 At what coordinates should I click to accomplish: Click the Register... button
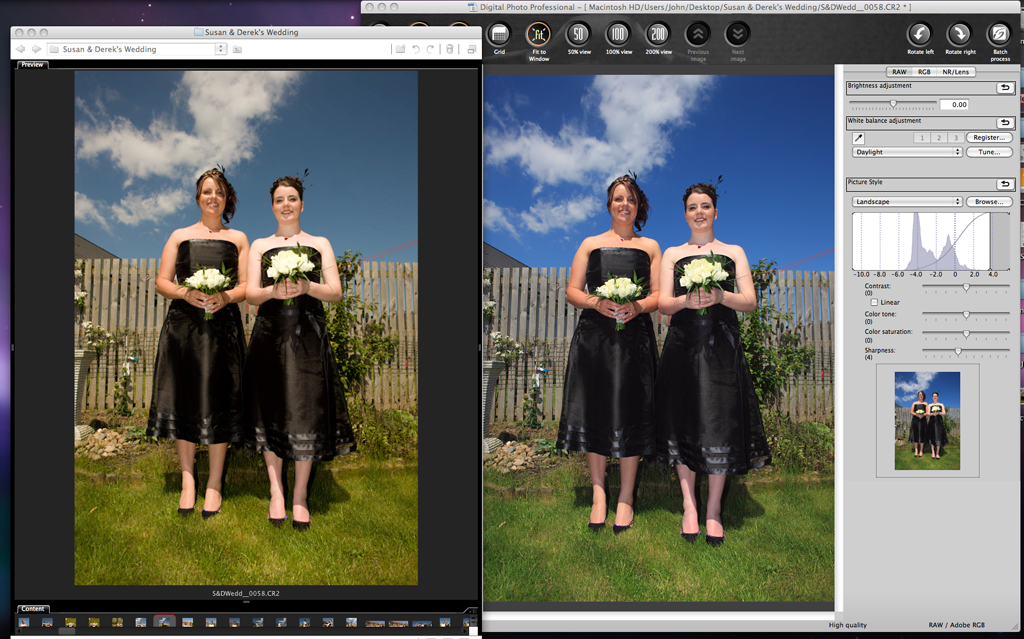(x=988, y=138)
